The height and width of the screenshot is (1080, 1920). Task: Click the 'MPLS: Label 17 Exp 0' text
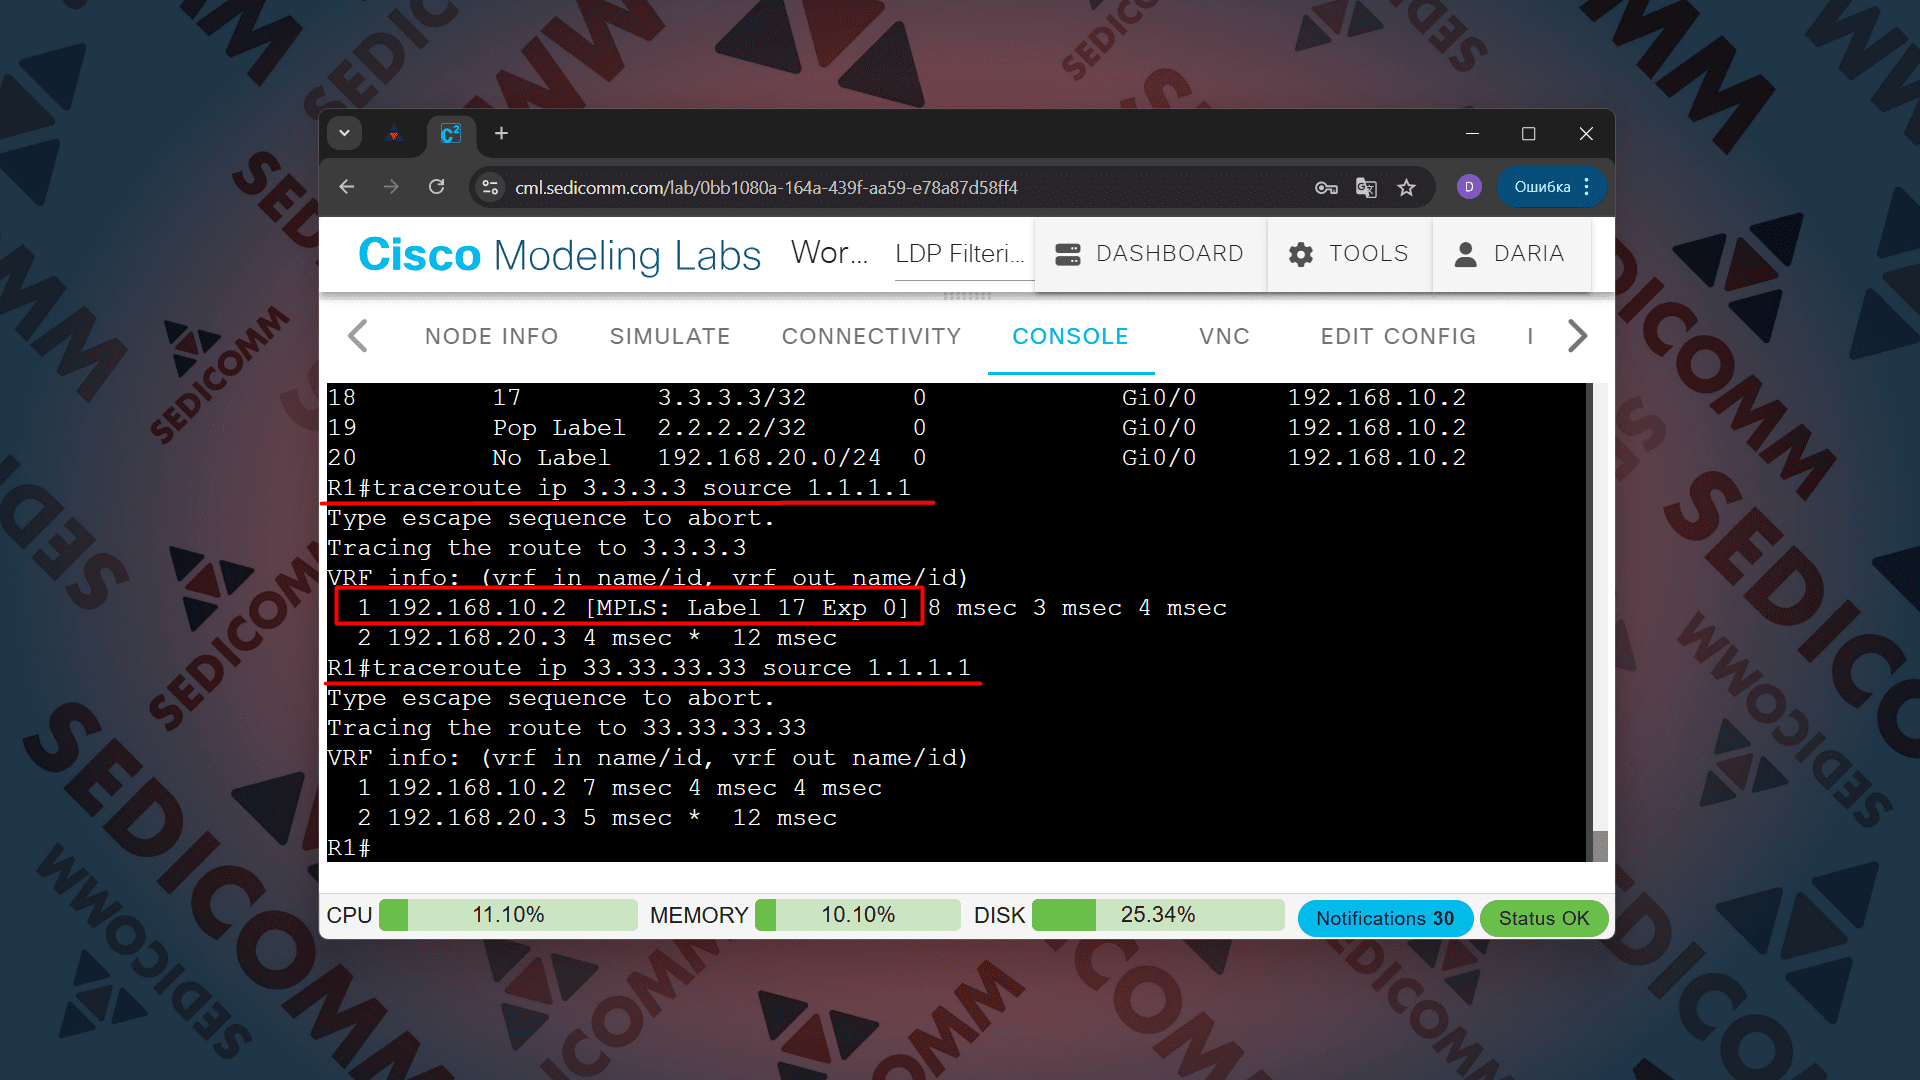pos(748,608)
